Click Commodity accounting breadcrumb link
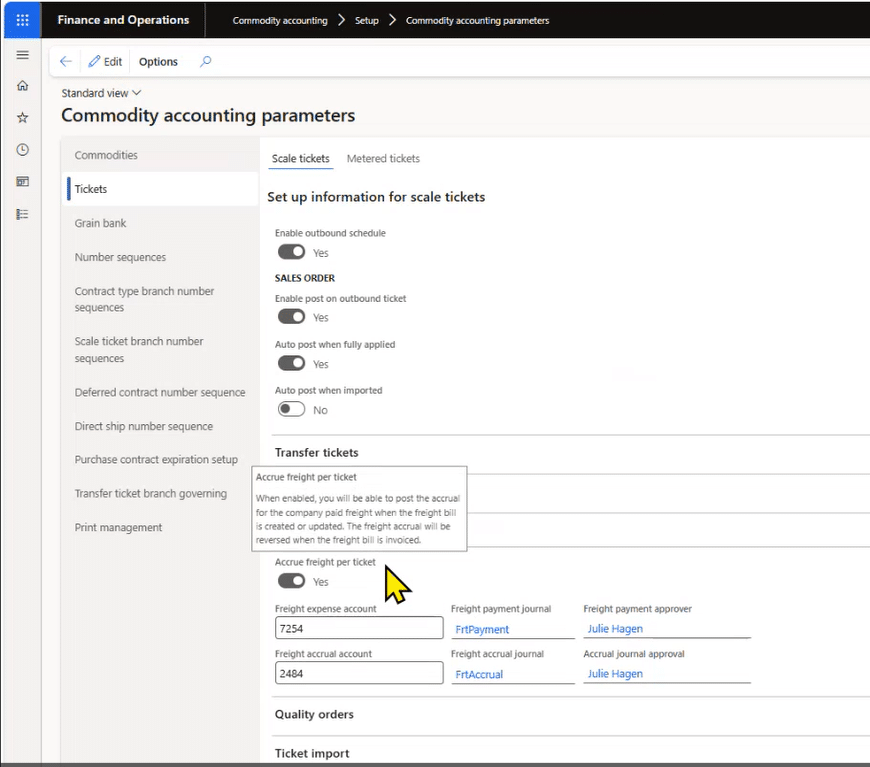Viewport: 870px width, 767px height. click(x=280, y=21)
